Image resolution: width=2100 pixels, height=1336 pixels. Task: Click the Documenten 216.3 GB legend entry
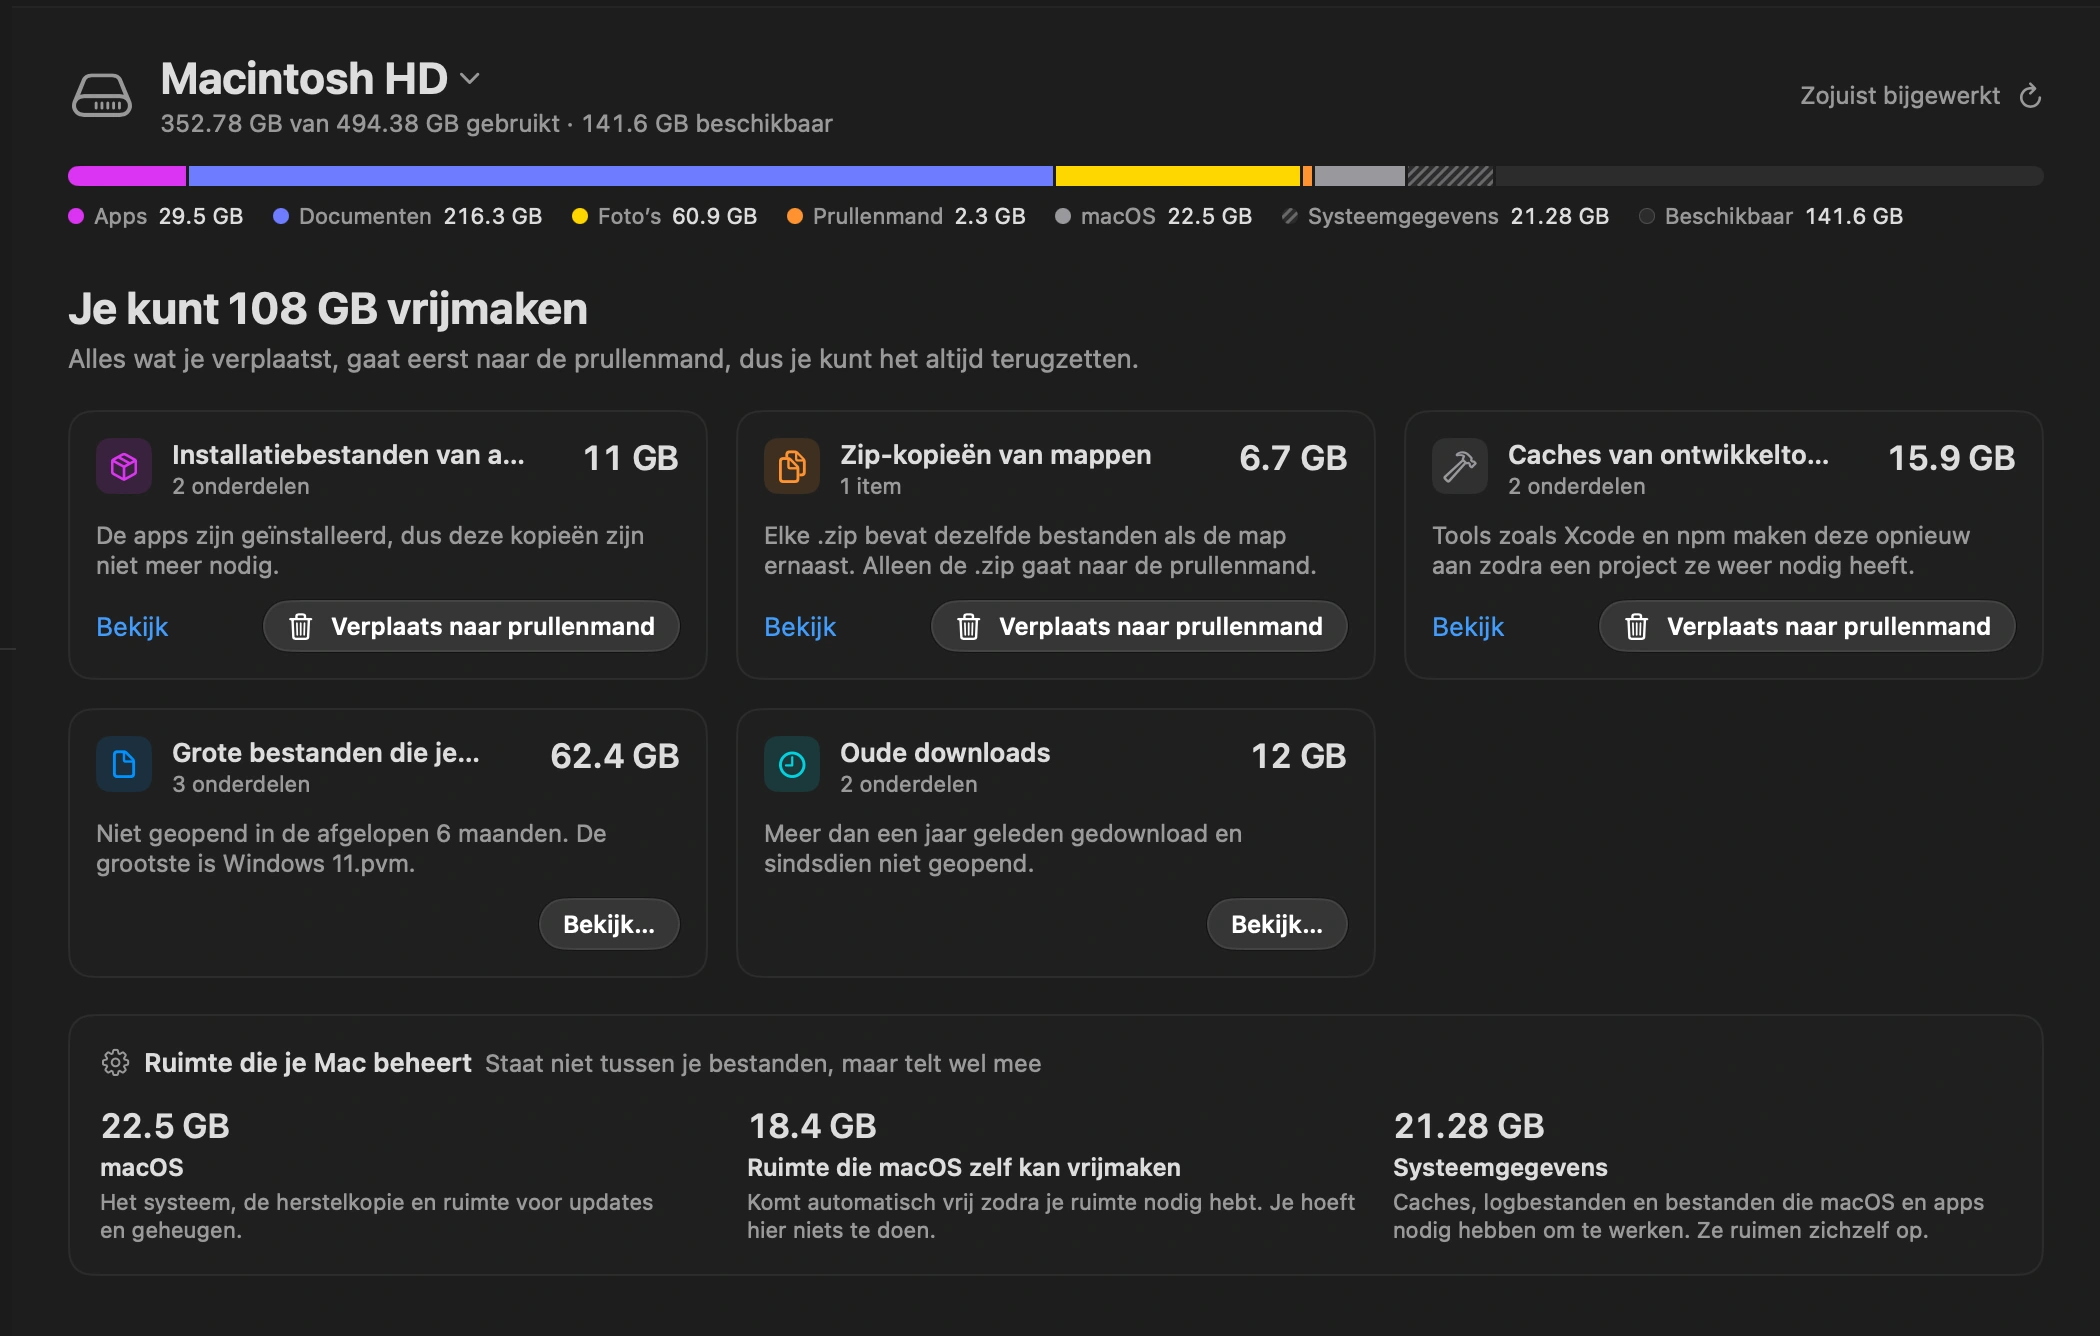[x=408, y=216]
